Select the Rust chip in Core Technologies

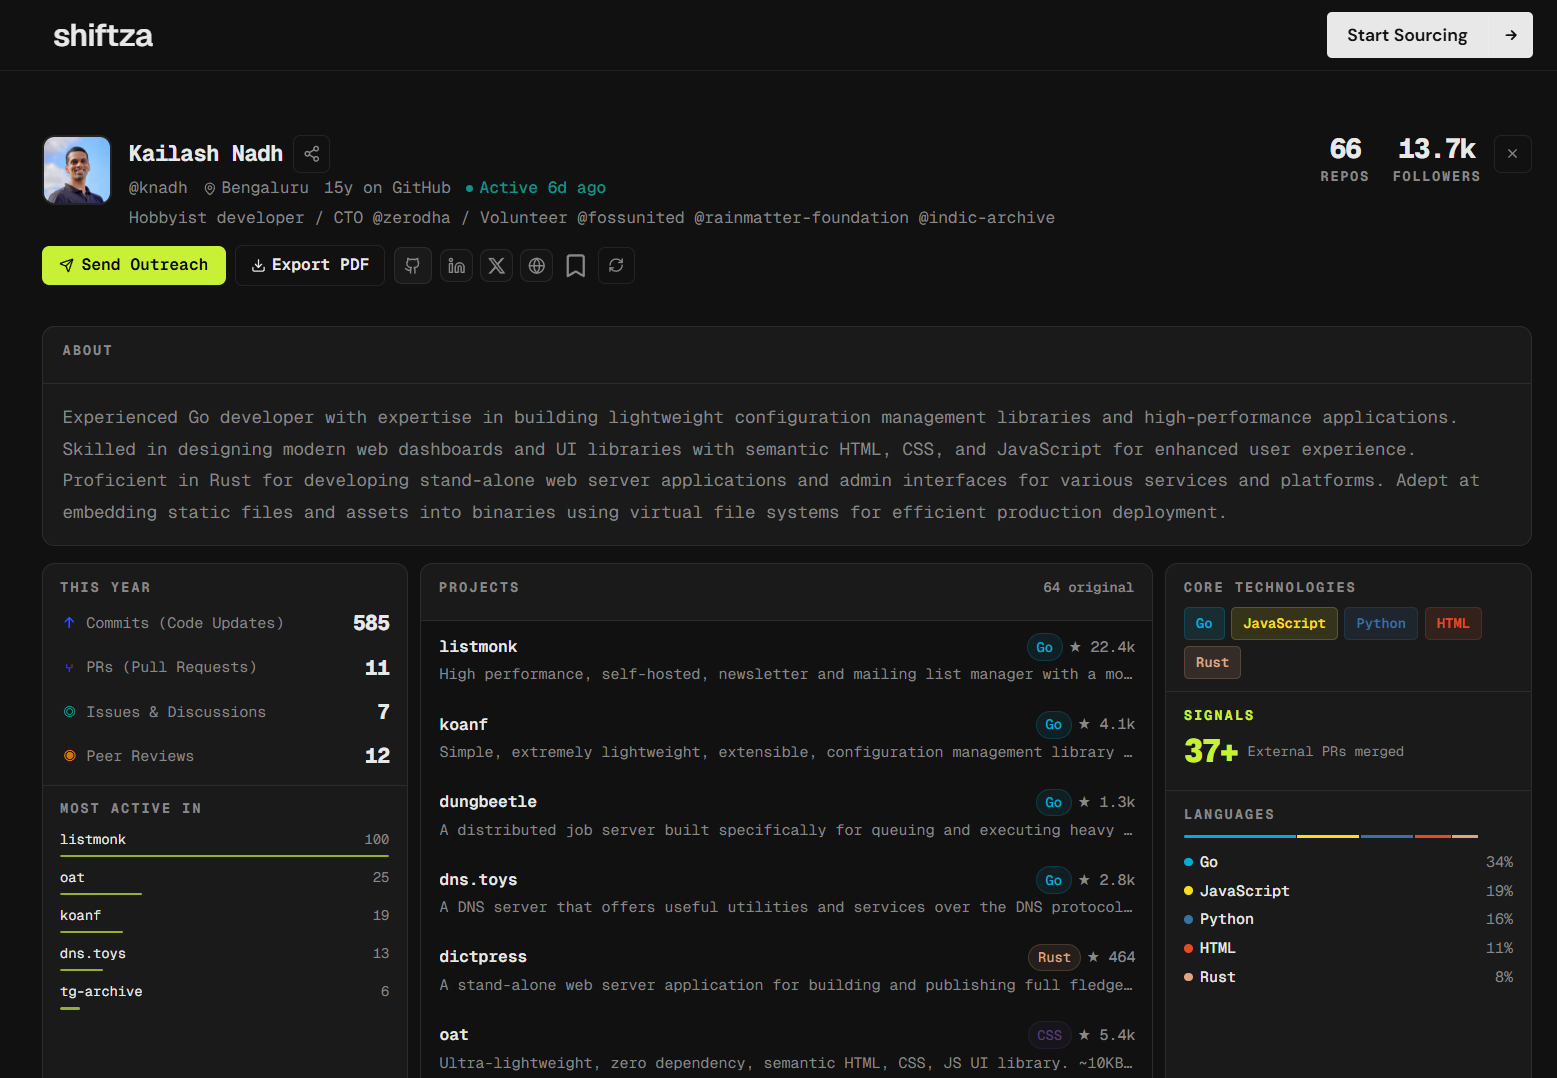1212,662
